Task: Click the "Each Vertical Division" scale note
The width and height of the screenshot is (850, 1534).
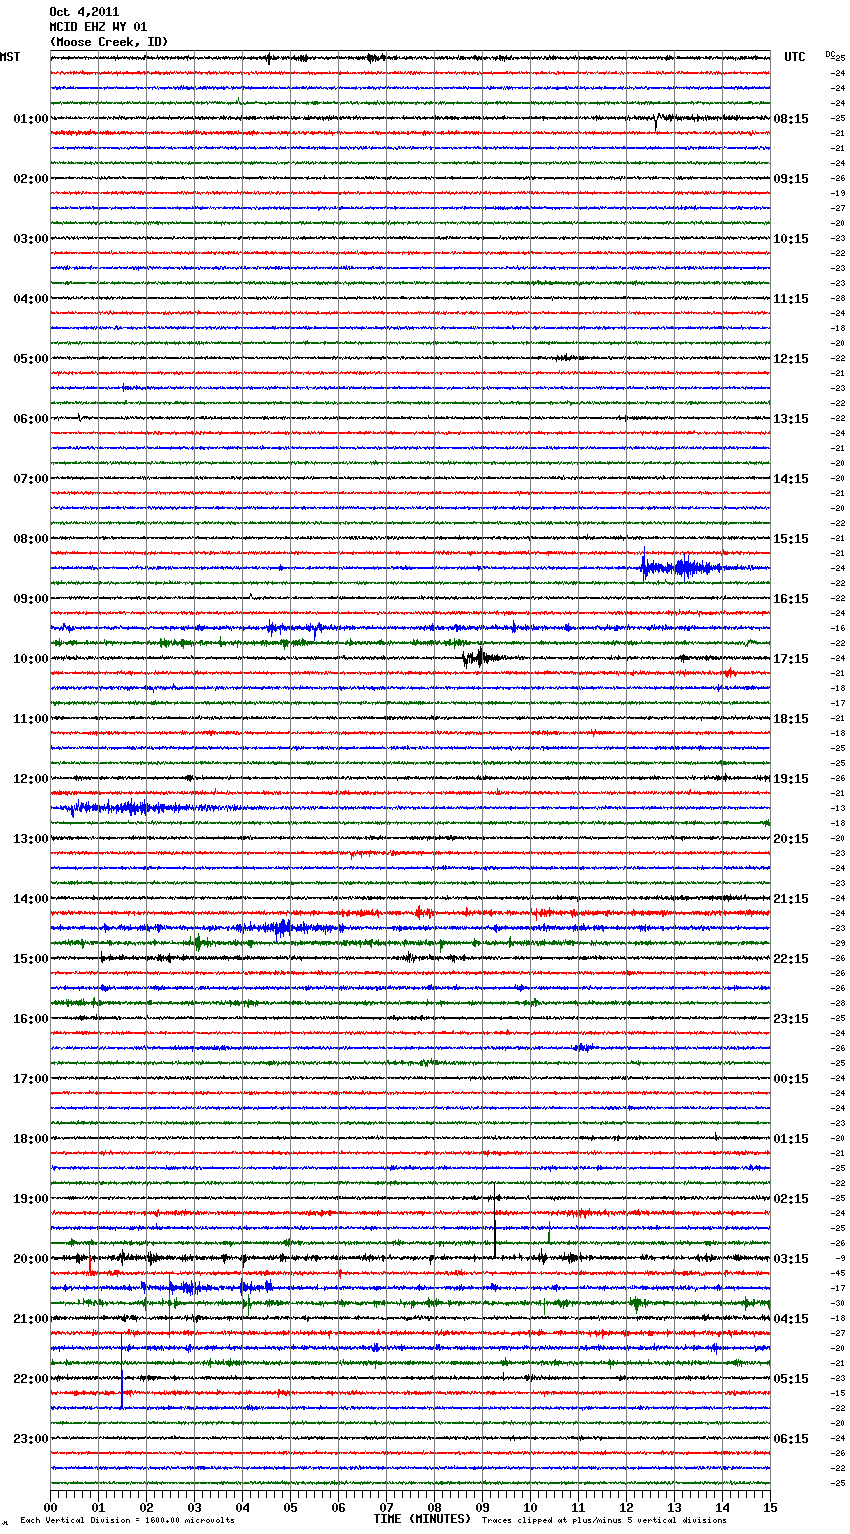Action: (127, 1520)
